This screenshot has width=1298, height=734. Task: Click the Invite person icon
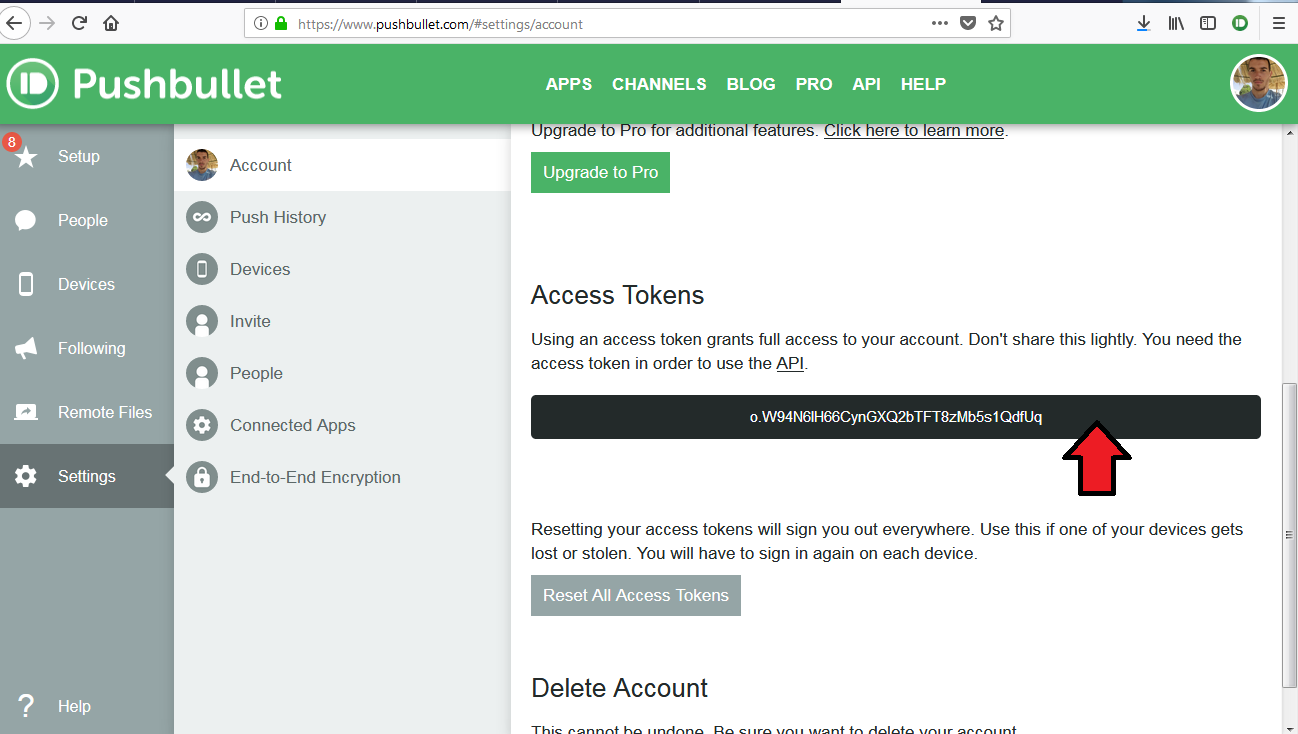pyautogui.click(x=202, y=321)
